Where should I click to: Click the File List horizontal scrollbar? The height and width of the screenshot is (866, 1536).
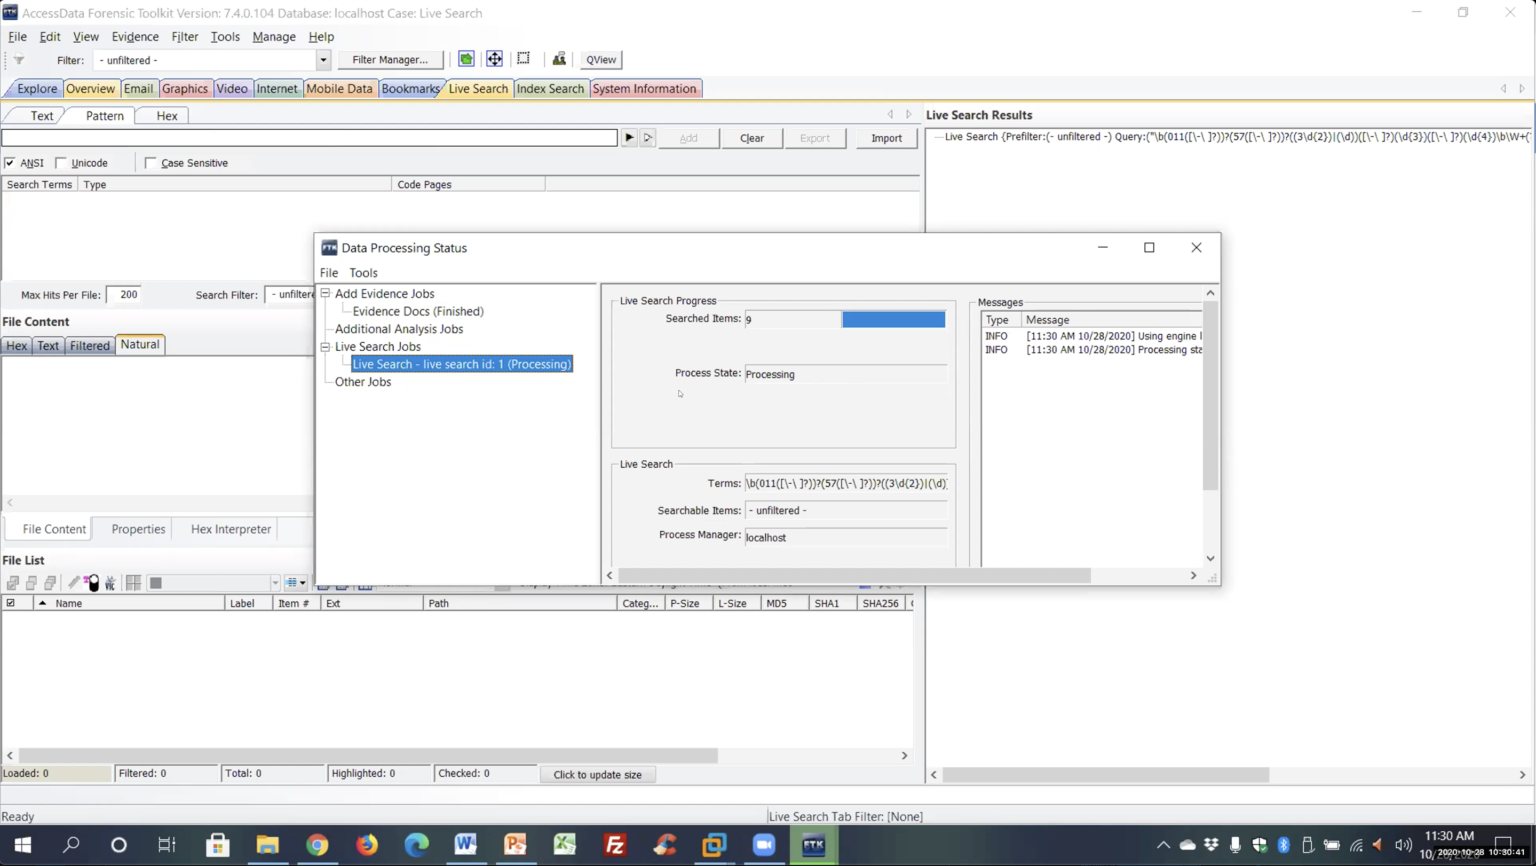(368, 756)
